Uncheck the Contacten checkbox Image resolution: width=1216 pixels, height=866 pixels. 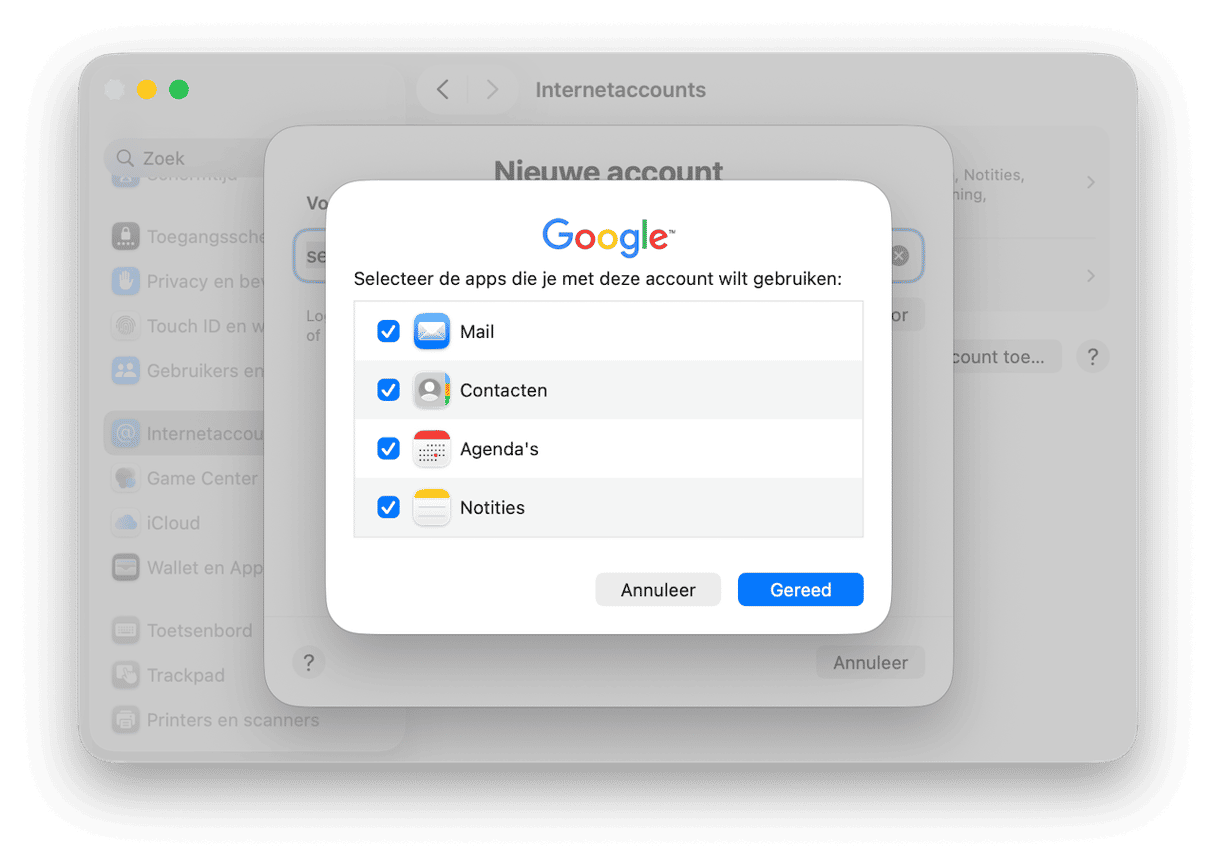tap(388, 390)
